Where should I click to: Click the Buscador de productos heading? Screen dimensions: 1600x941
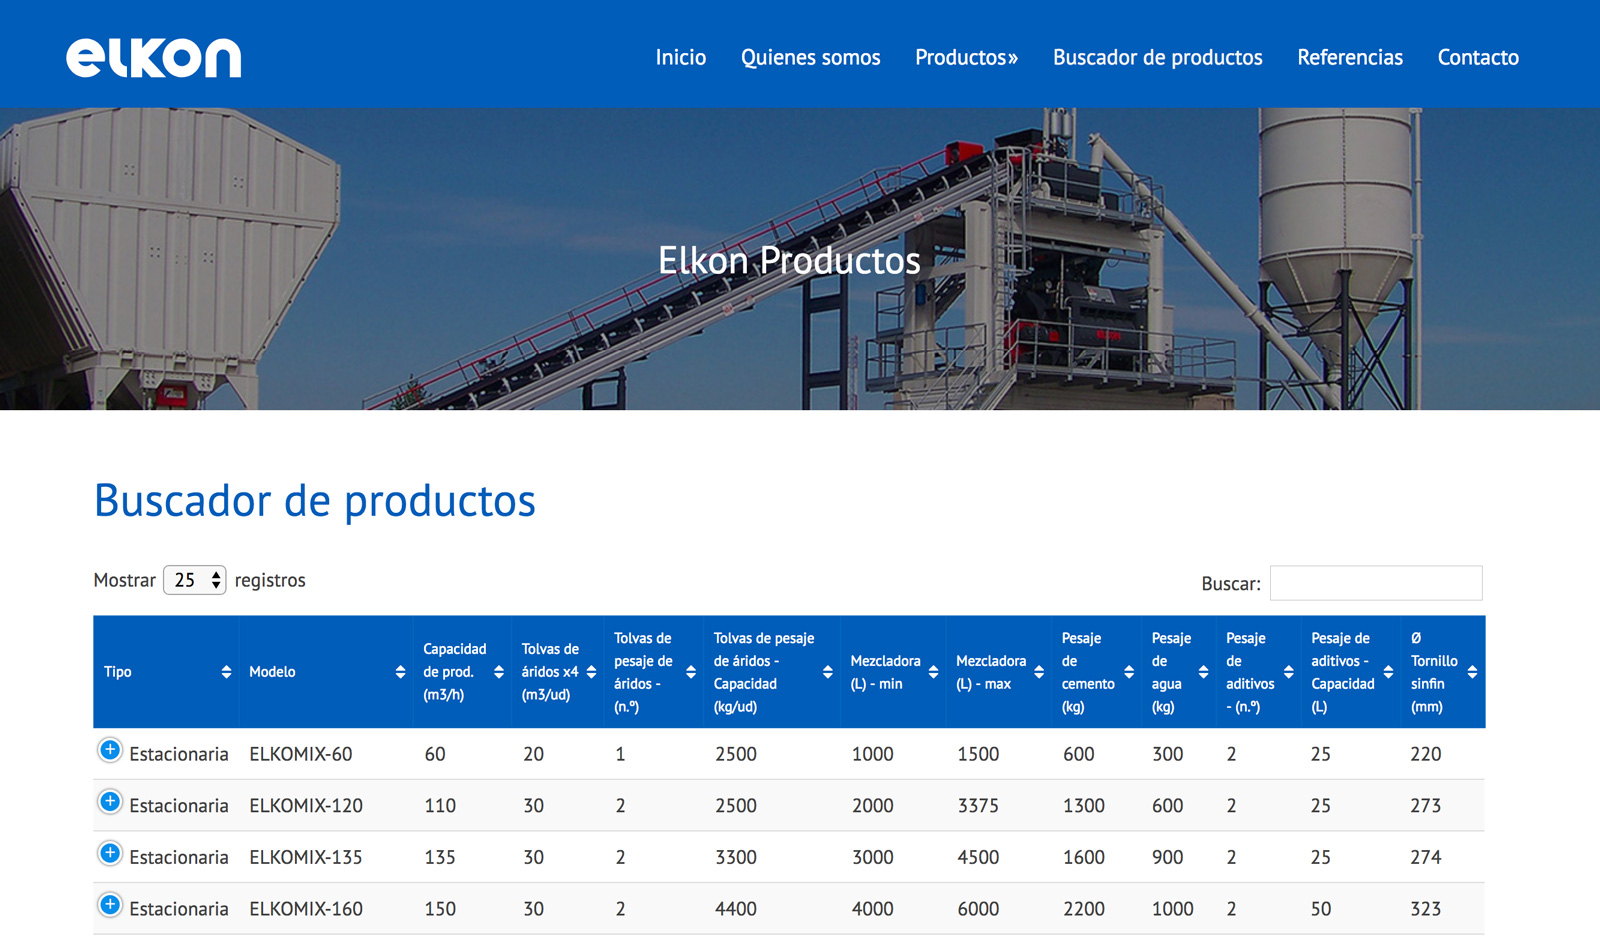315,500
